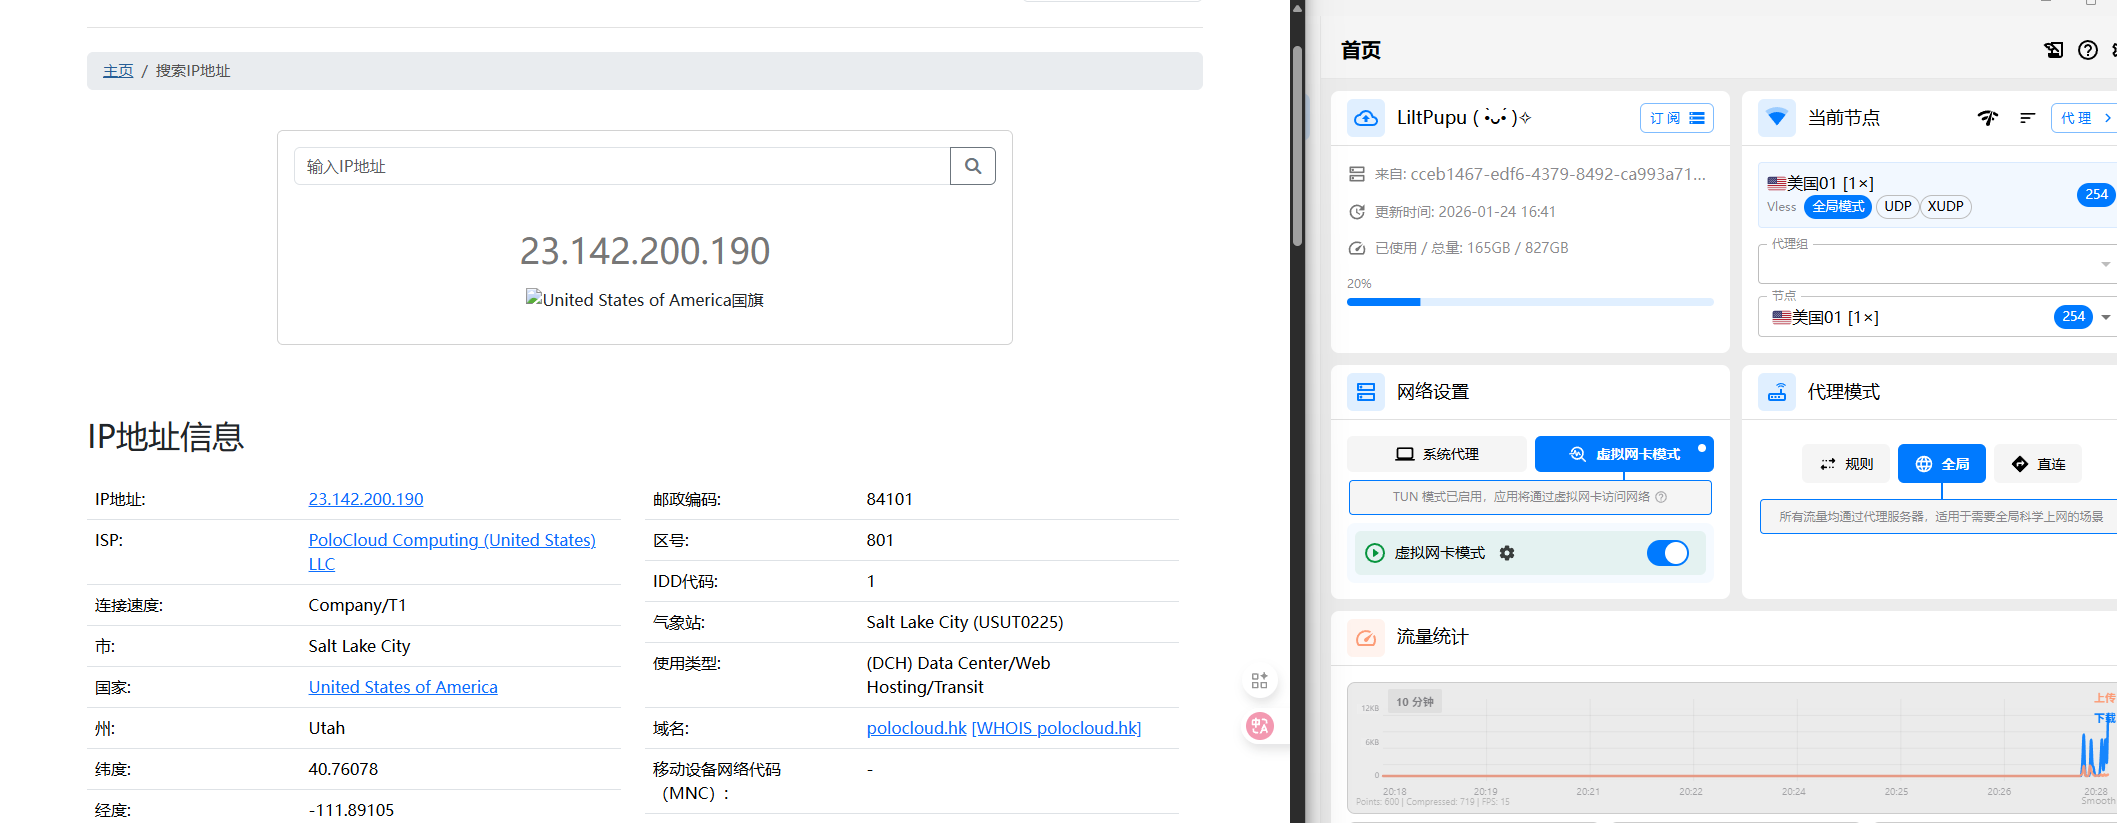
Task: Select the Rule (规则) proxy mode
Action: tap(1846, 464)
